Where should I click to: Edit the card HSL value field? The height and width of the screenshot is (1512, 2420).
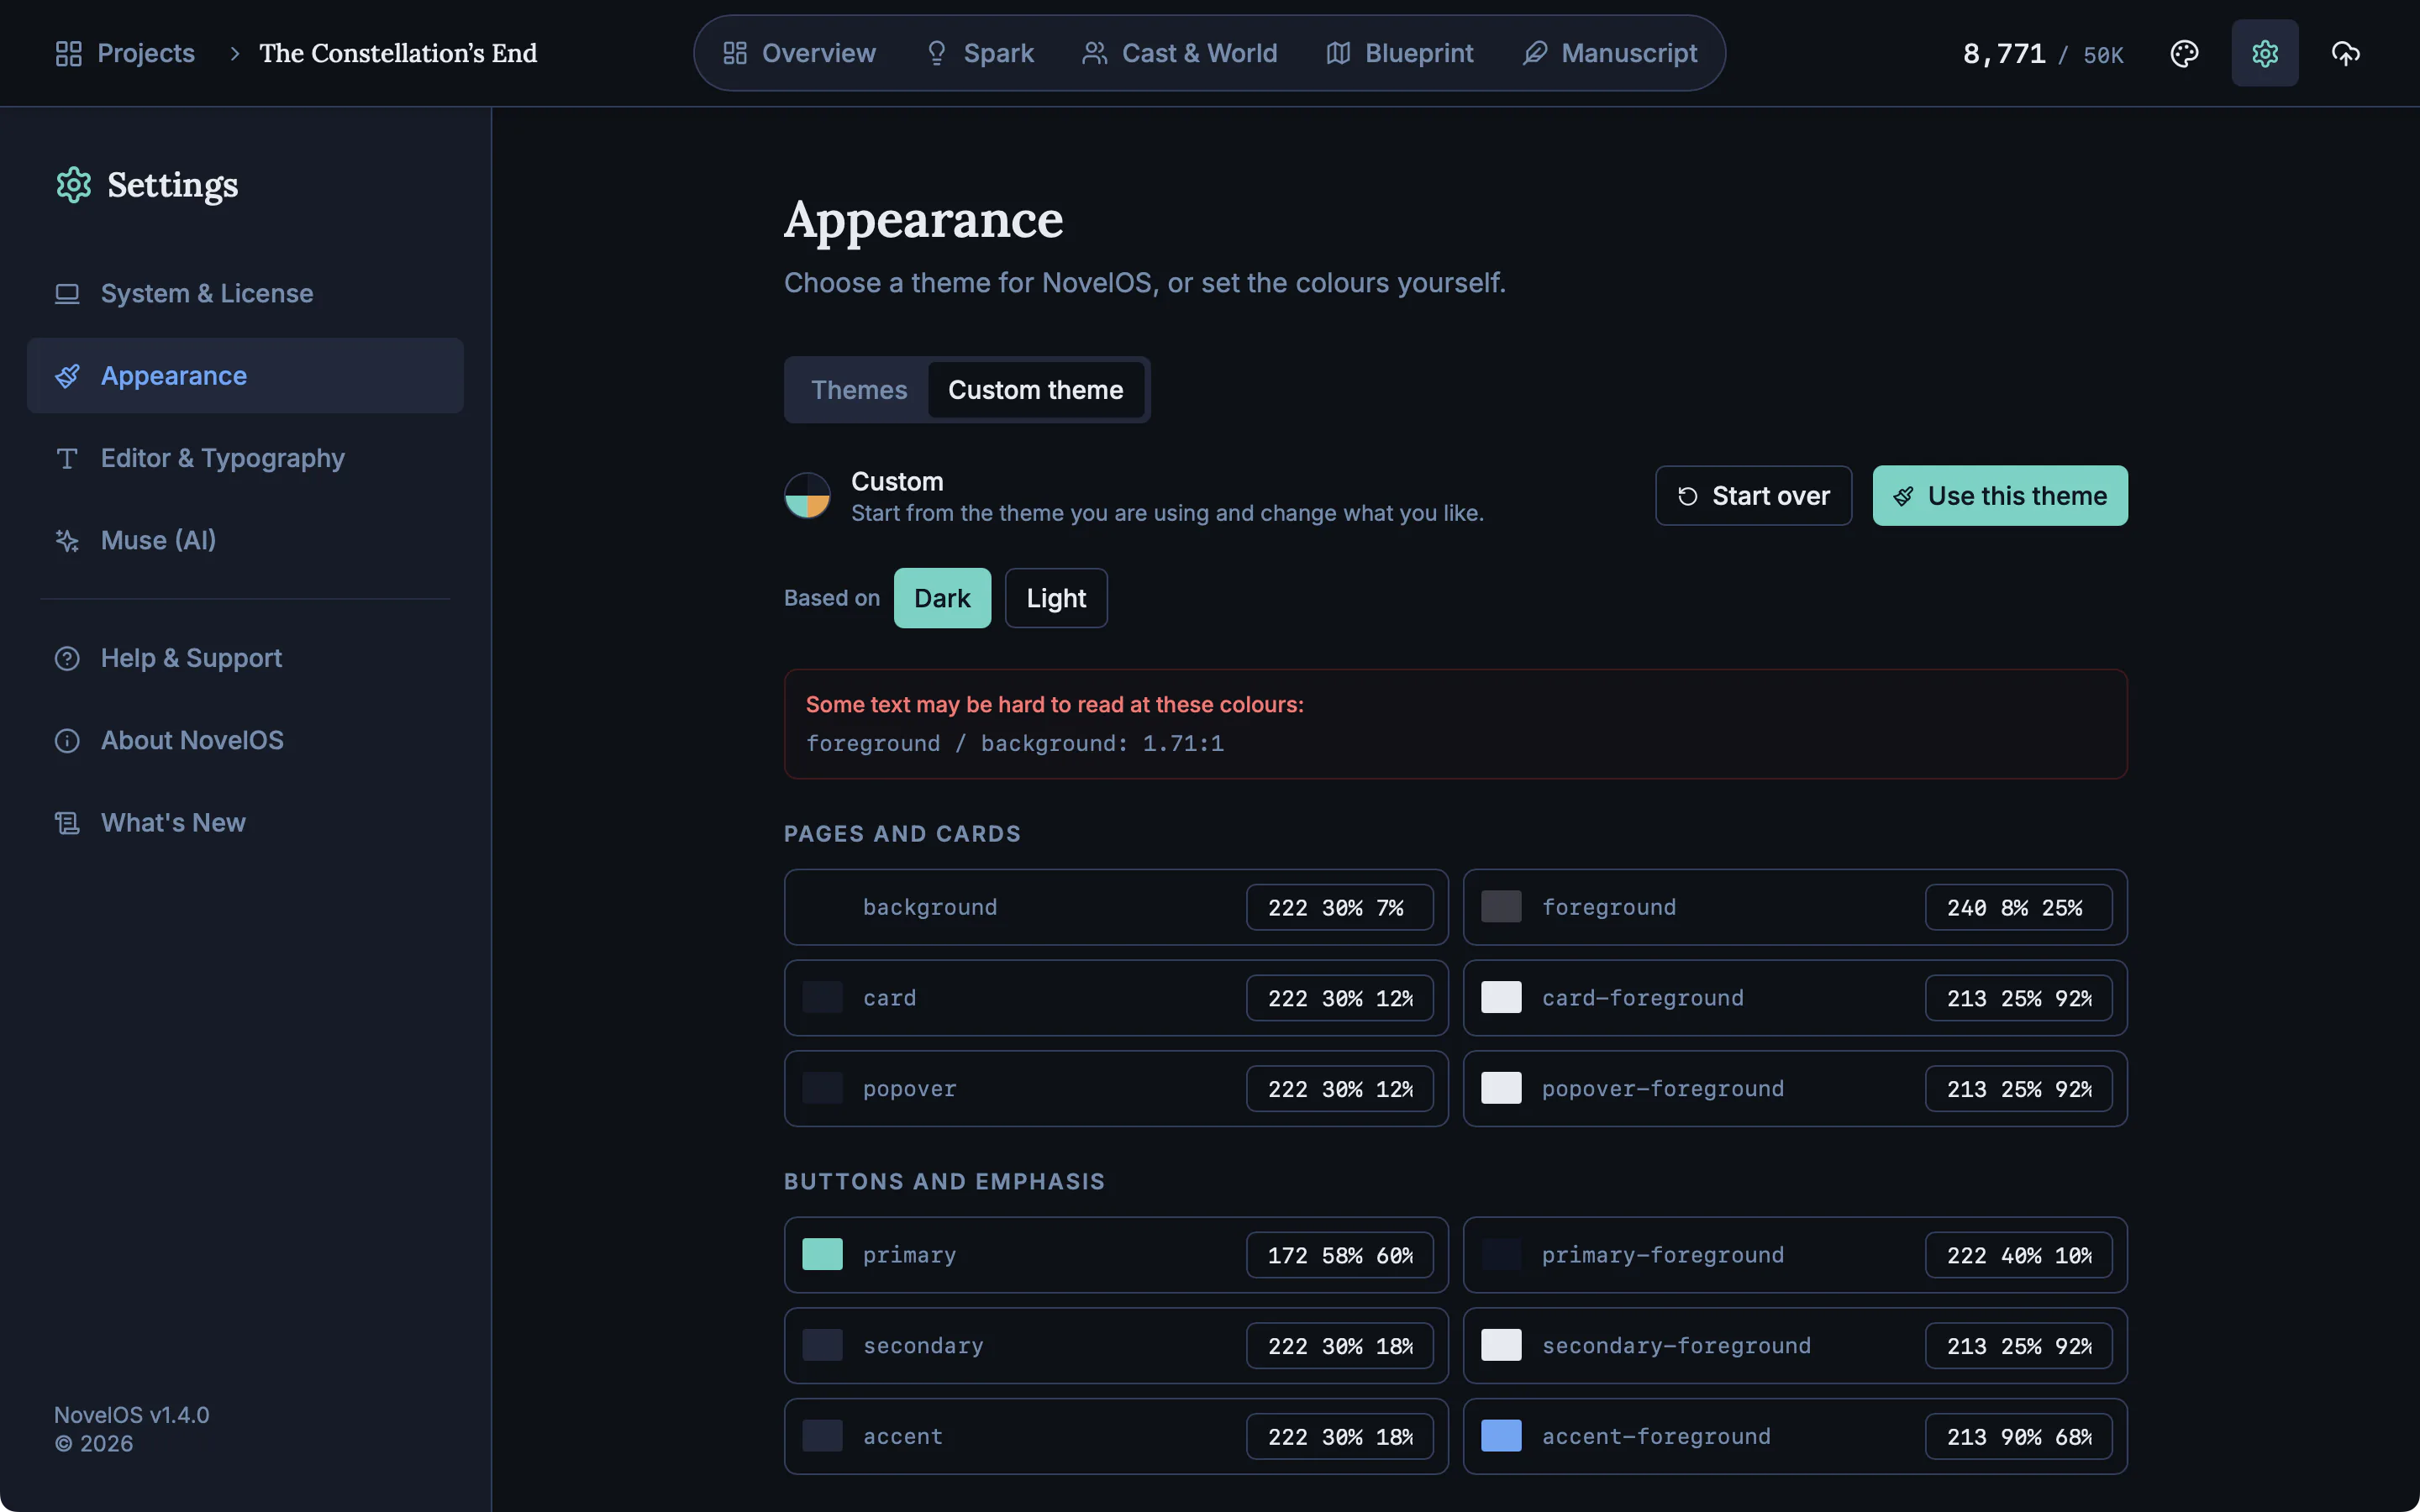[x=1340, y=998]
